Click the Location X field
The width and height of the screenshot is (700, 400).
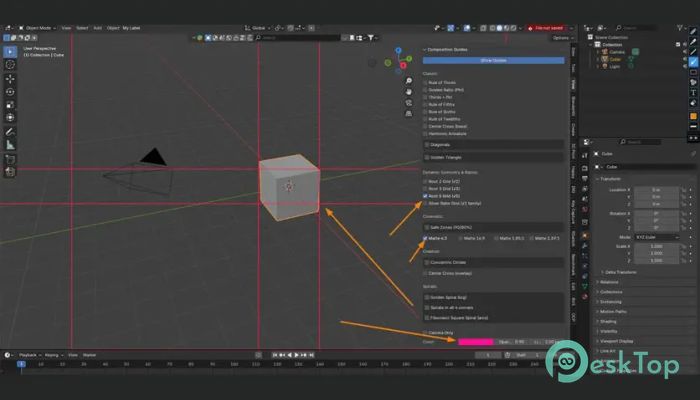[657, 190]
